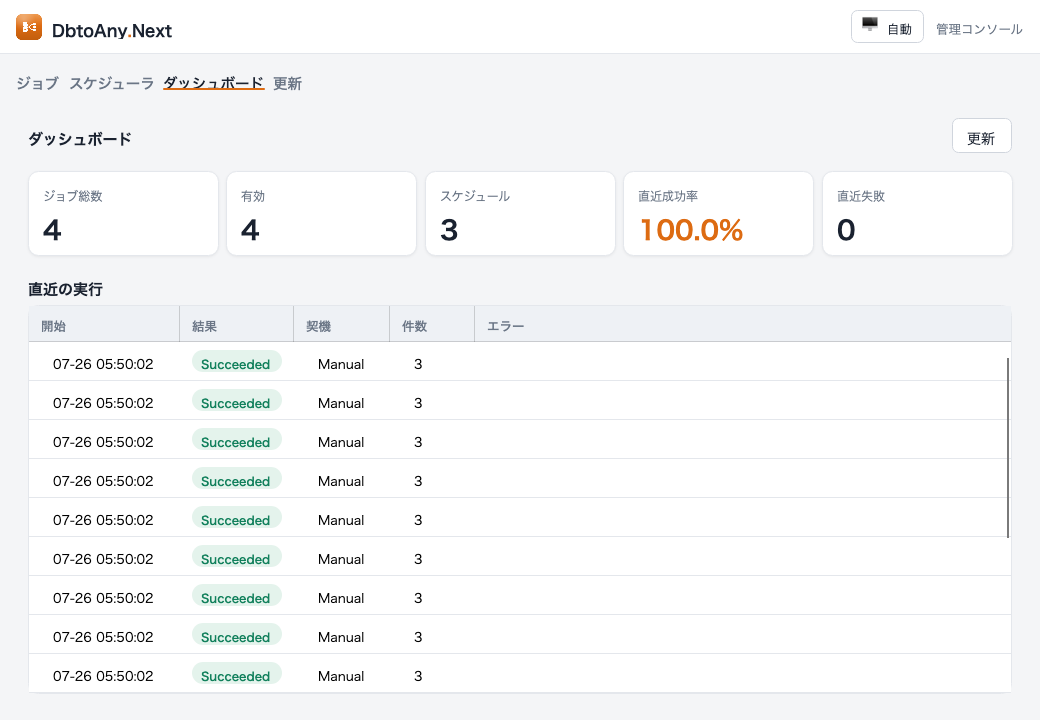The width and height of the screenshot is (1040, 720).
Task: Click the DbtoAny.Next orange logo icon
Action: (x=29, y=27)
